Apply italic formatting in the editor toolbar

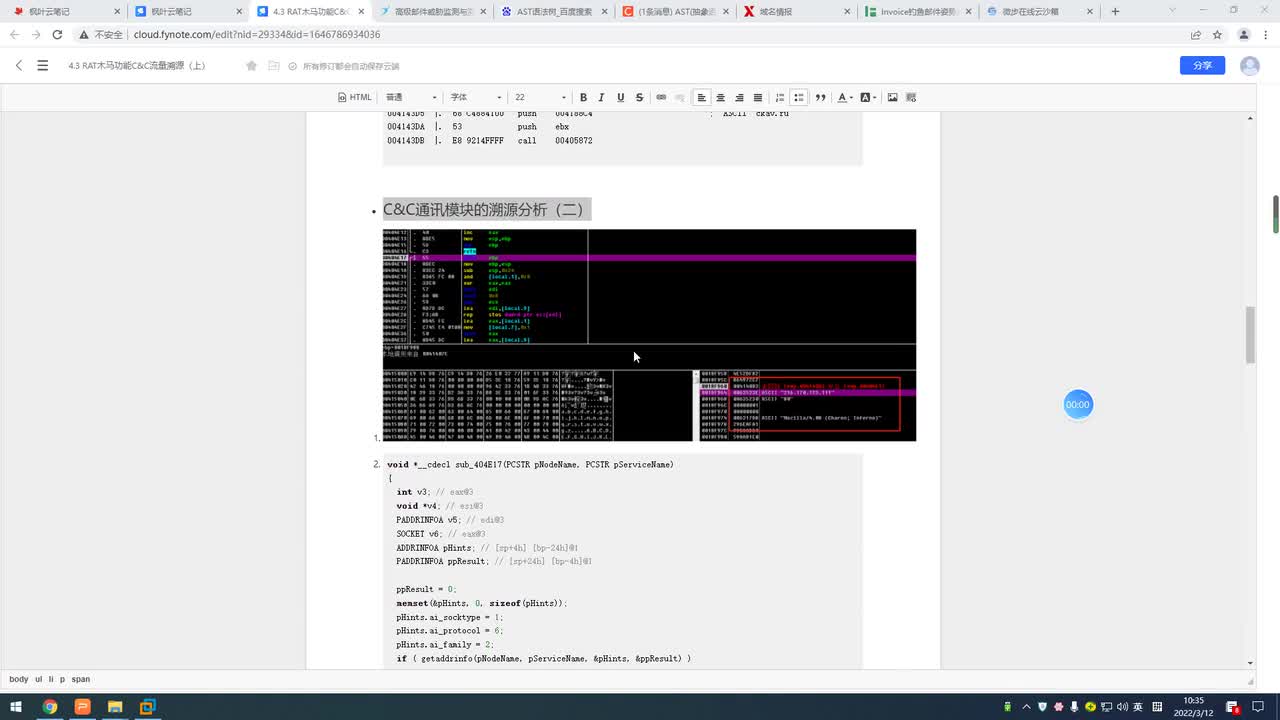(601, 97)
